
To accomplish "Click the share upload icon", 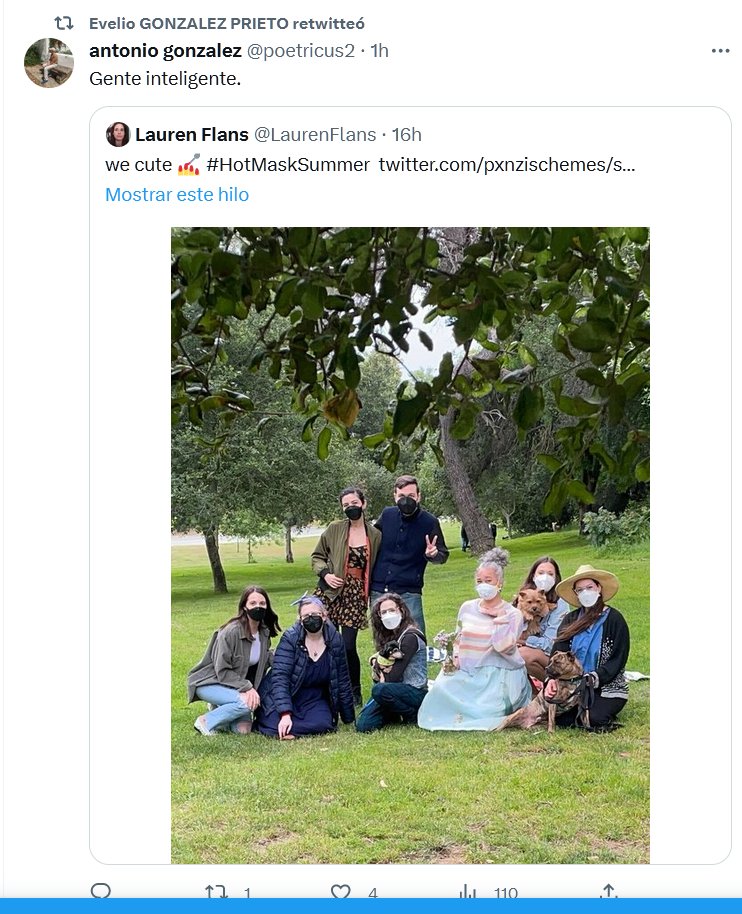I will click(607, 890).
